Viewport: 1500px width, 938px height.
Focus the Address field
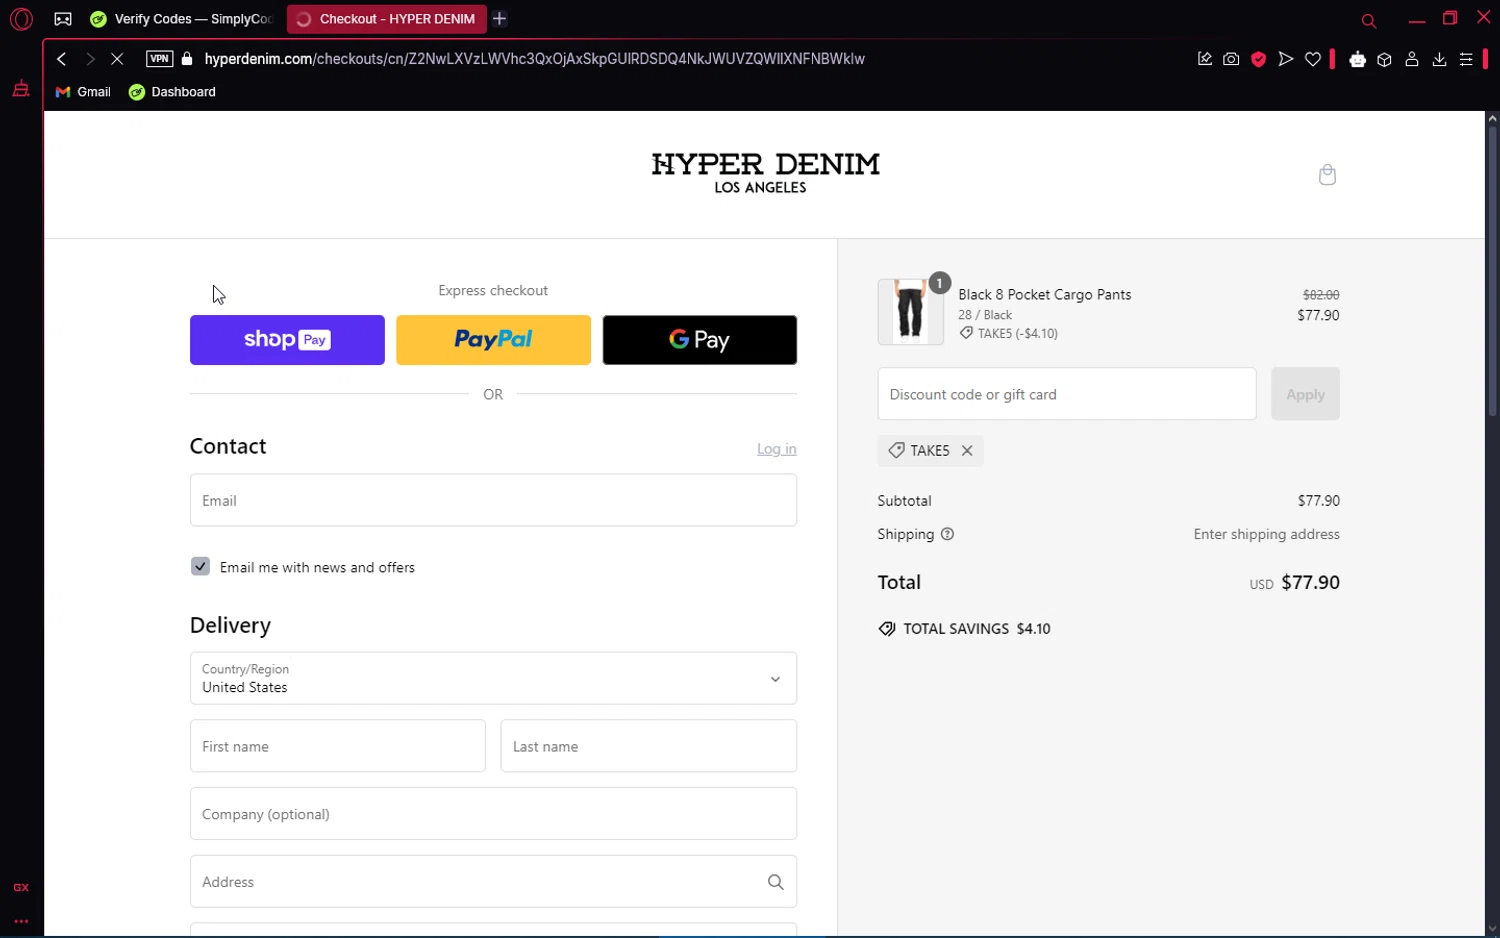tap(493, 882)
